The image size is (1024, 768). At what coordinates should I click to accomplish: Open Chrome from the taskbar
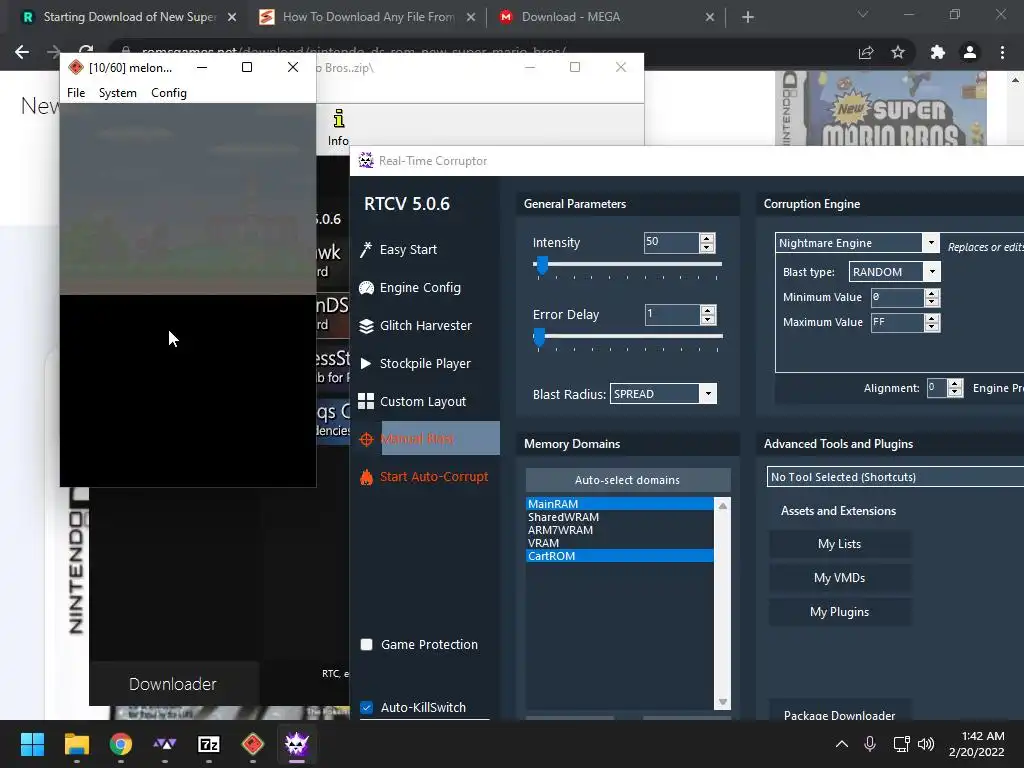121,744
